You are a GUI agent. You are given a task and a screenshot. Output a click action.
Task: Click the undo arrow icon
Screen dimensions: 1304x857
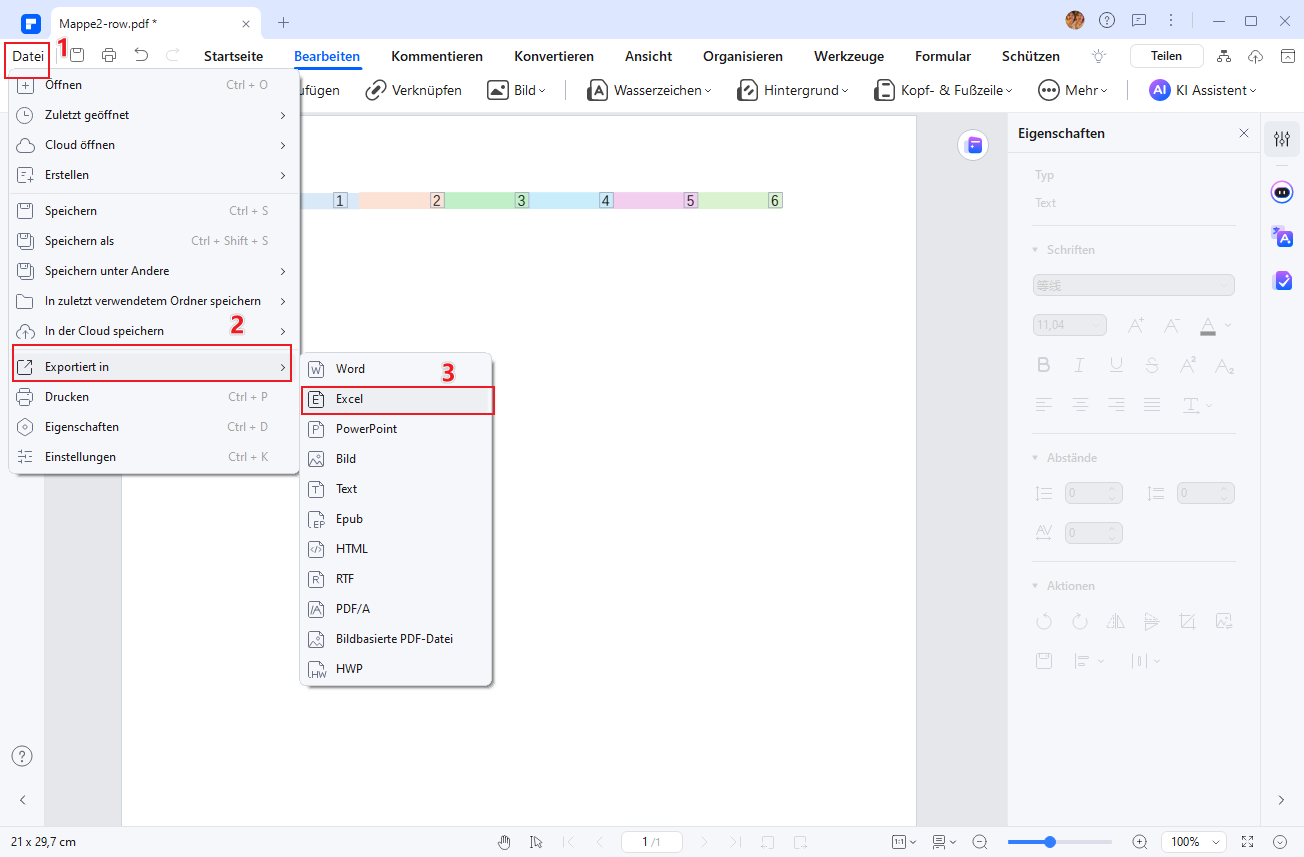coord(141,56)
